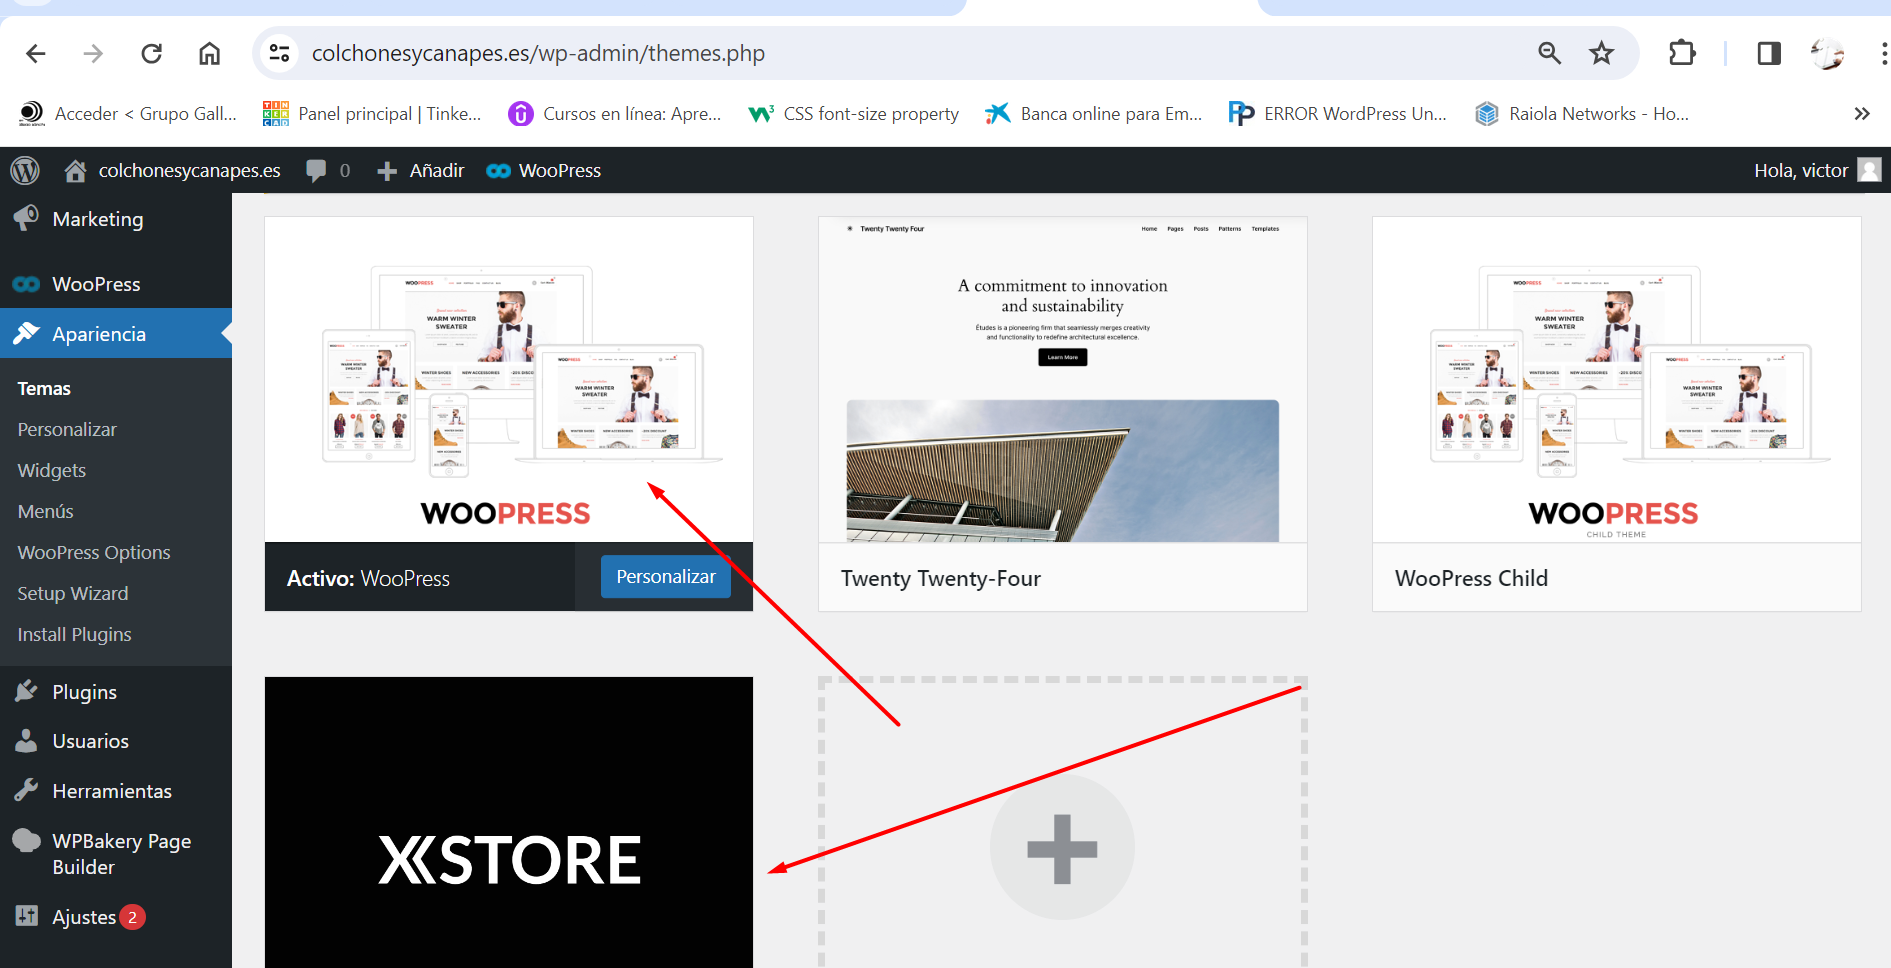The width and height of the screenshot is (1891, 968).
Task: Open WooPress in the sidebar menu
Action: point(116,284)
